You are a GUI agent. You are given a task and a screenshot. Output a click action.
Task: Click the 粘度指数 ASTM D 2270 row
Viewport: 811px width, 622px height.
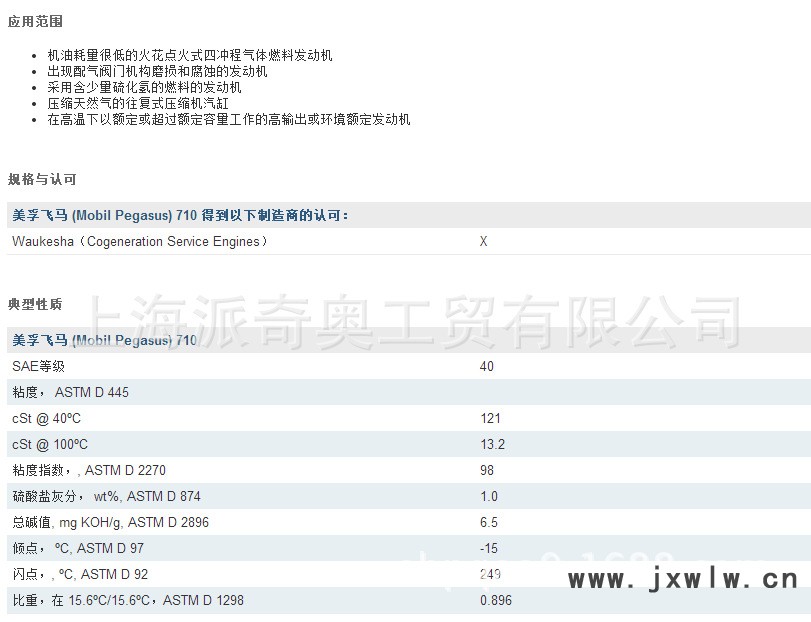coord(87,471)
